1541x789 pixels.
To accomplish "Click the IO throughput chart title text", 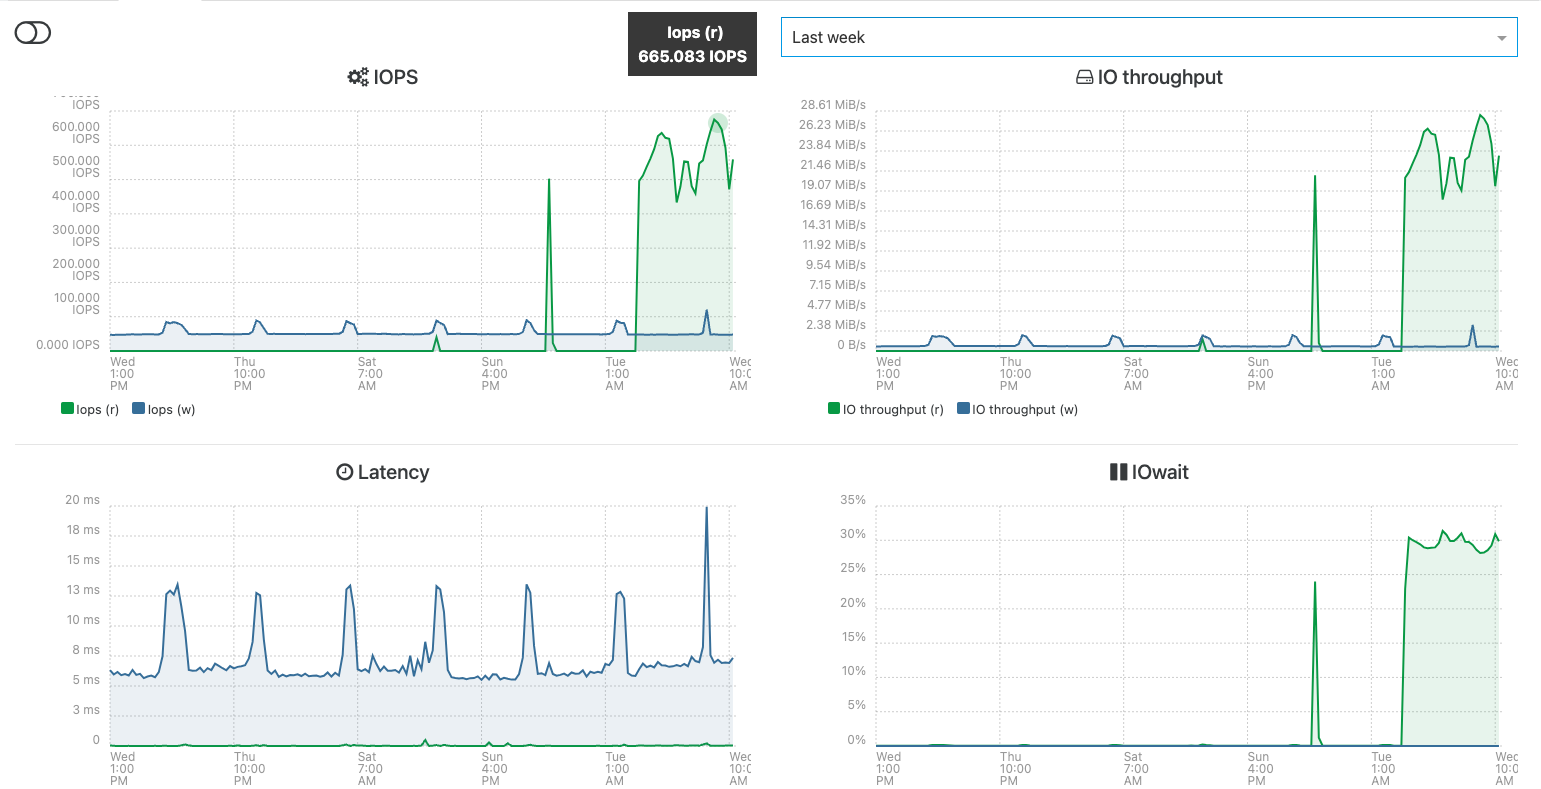I will pos(1160,77).
